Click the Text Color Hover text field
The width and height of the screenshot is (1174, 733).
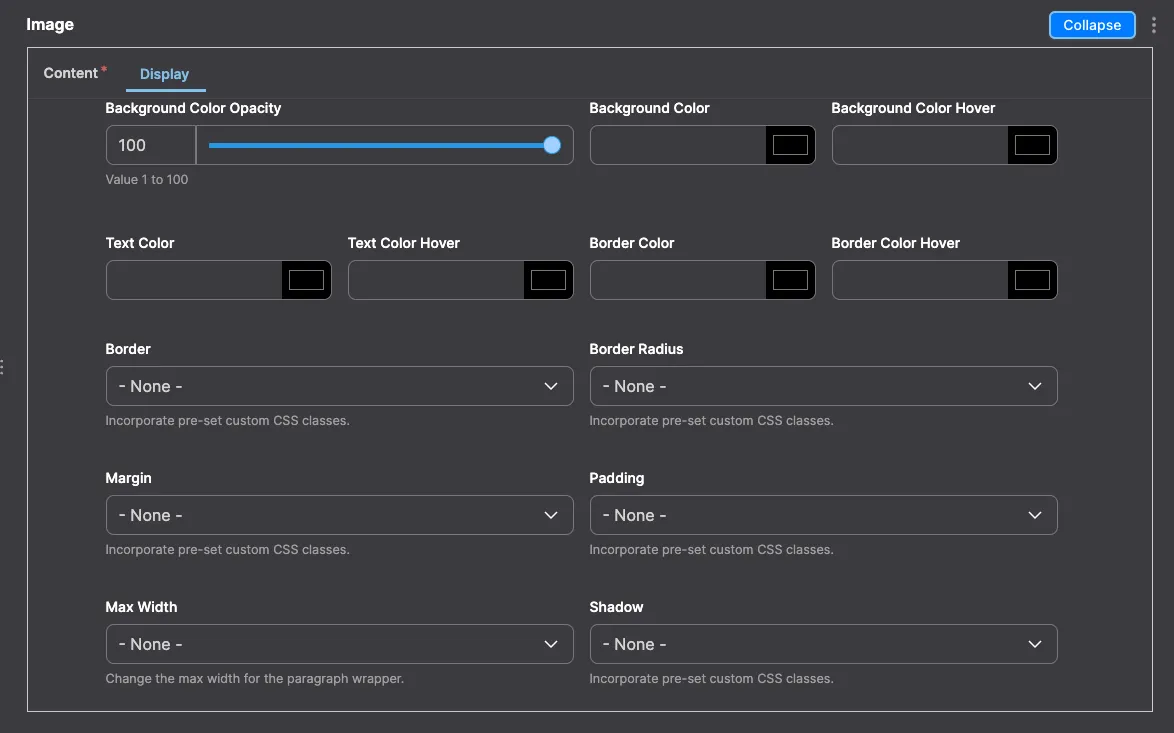(x=437, y=280)
